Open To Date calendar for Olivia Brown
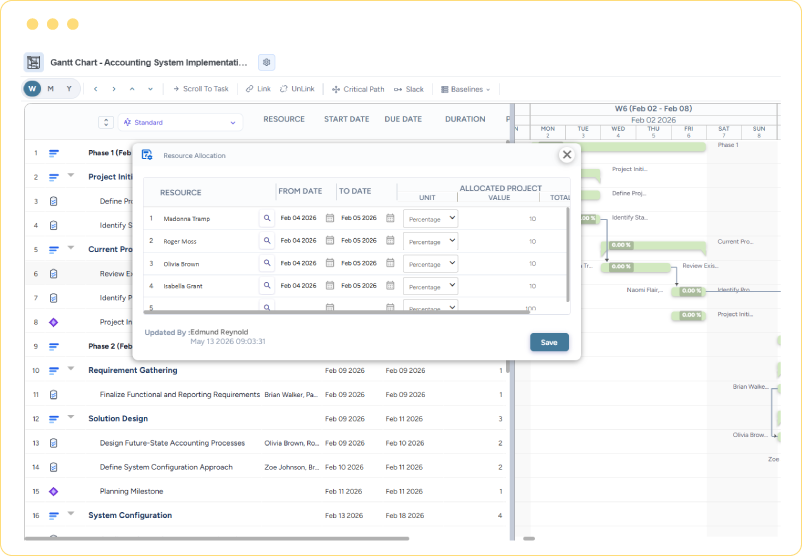 (x=390, y=263)
